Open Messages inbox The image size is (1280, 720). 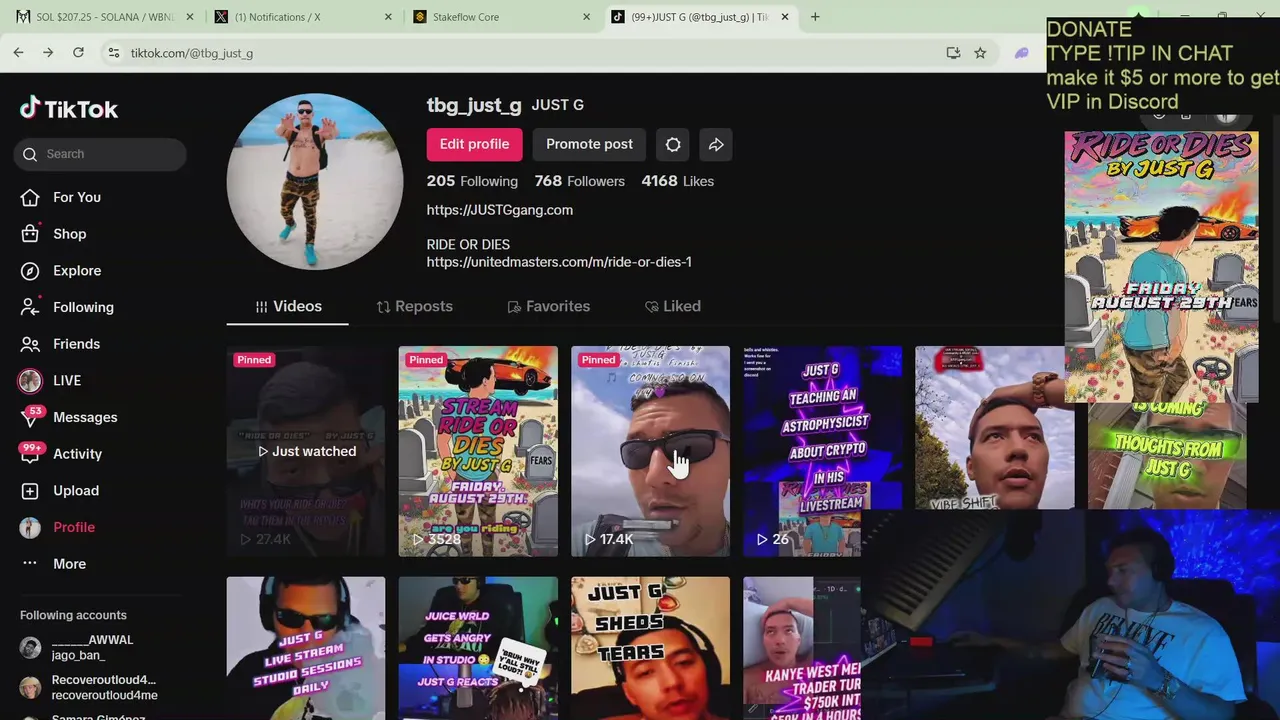tap(85, 417)
